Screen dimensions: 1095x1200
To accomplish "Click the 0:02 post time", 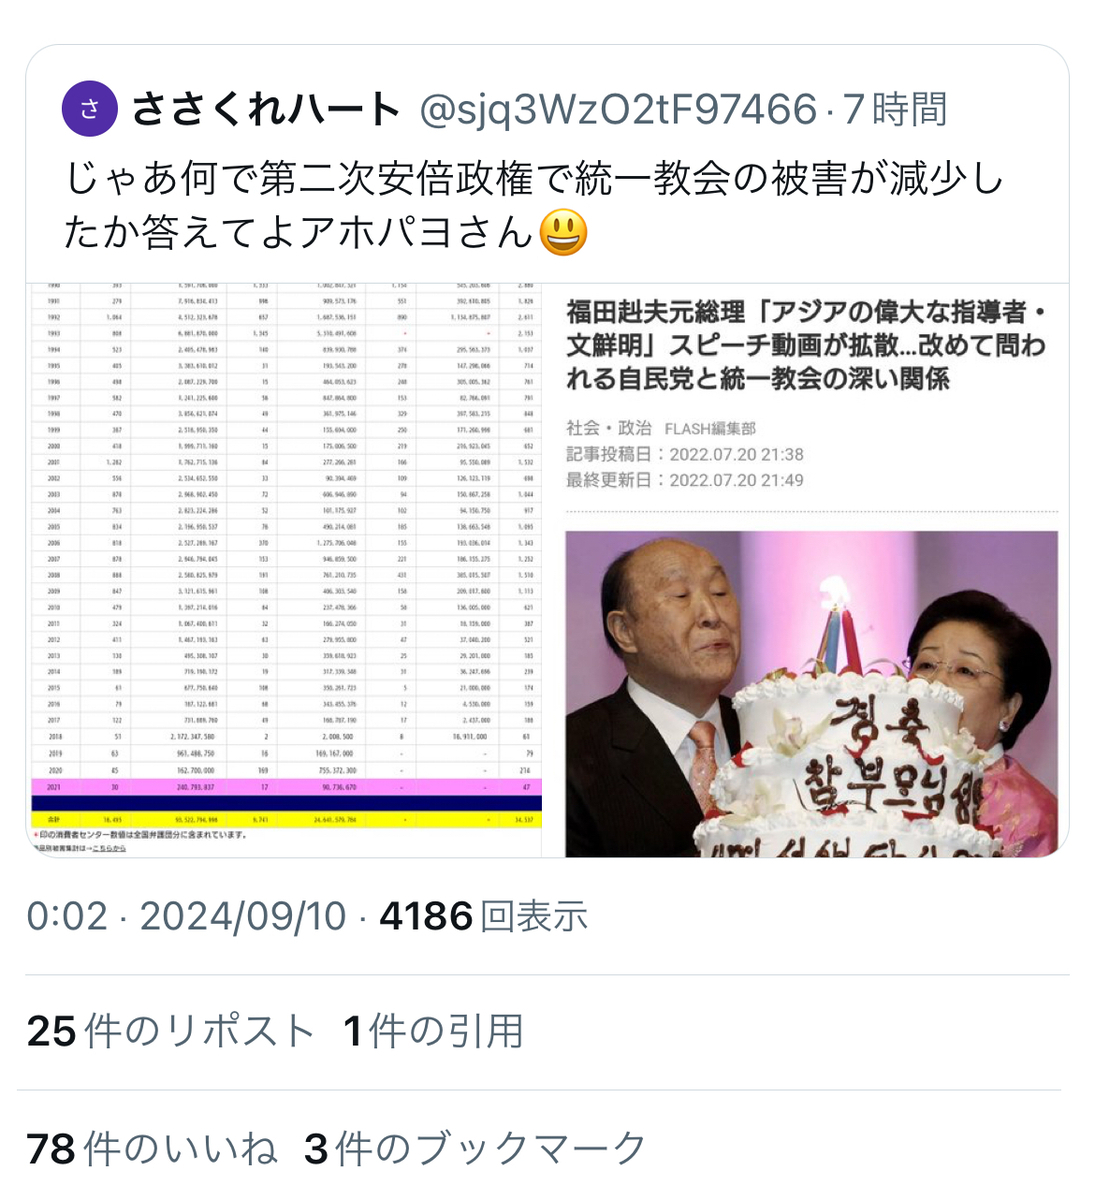I will click(66, 916).
